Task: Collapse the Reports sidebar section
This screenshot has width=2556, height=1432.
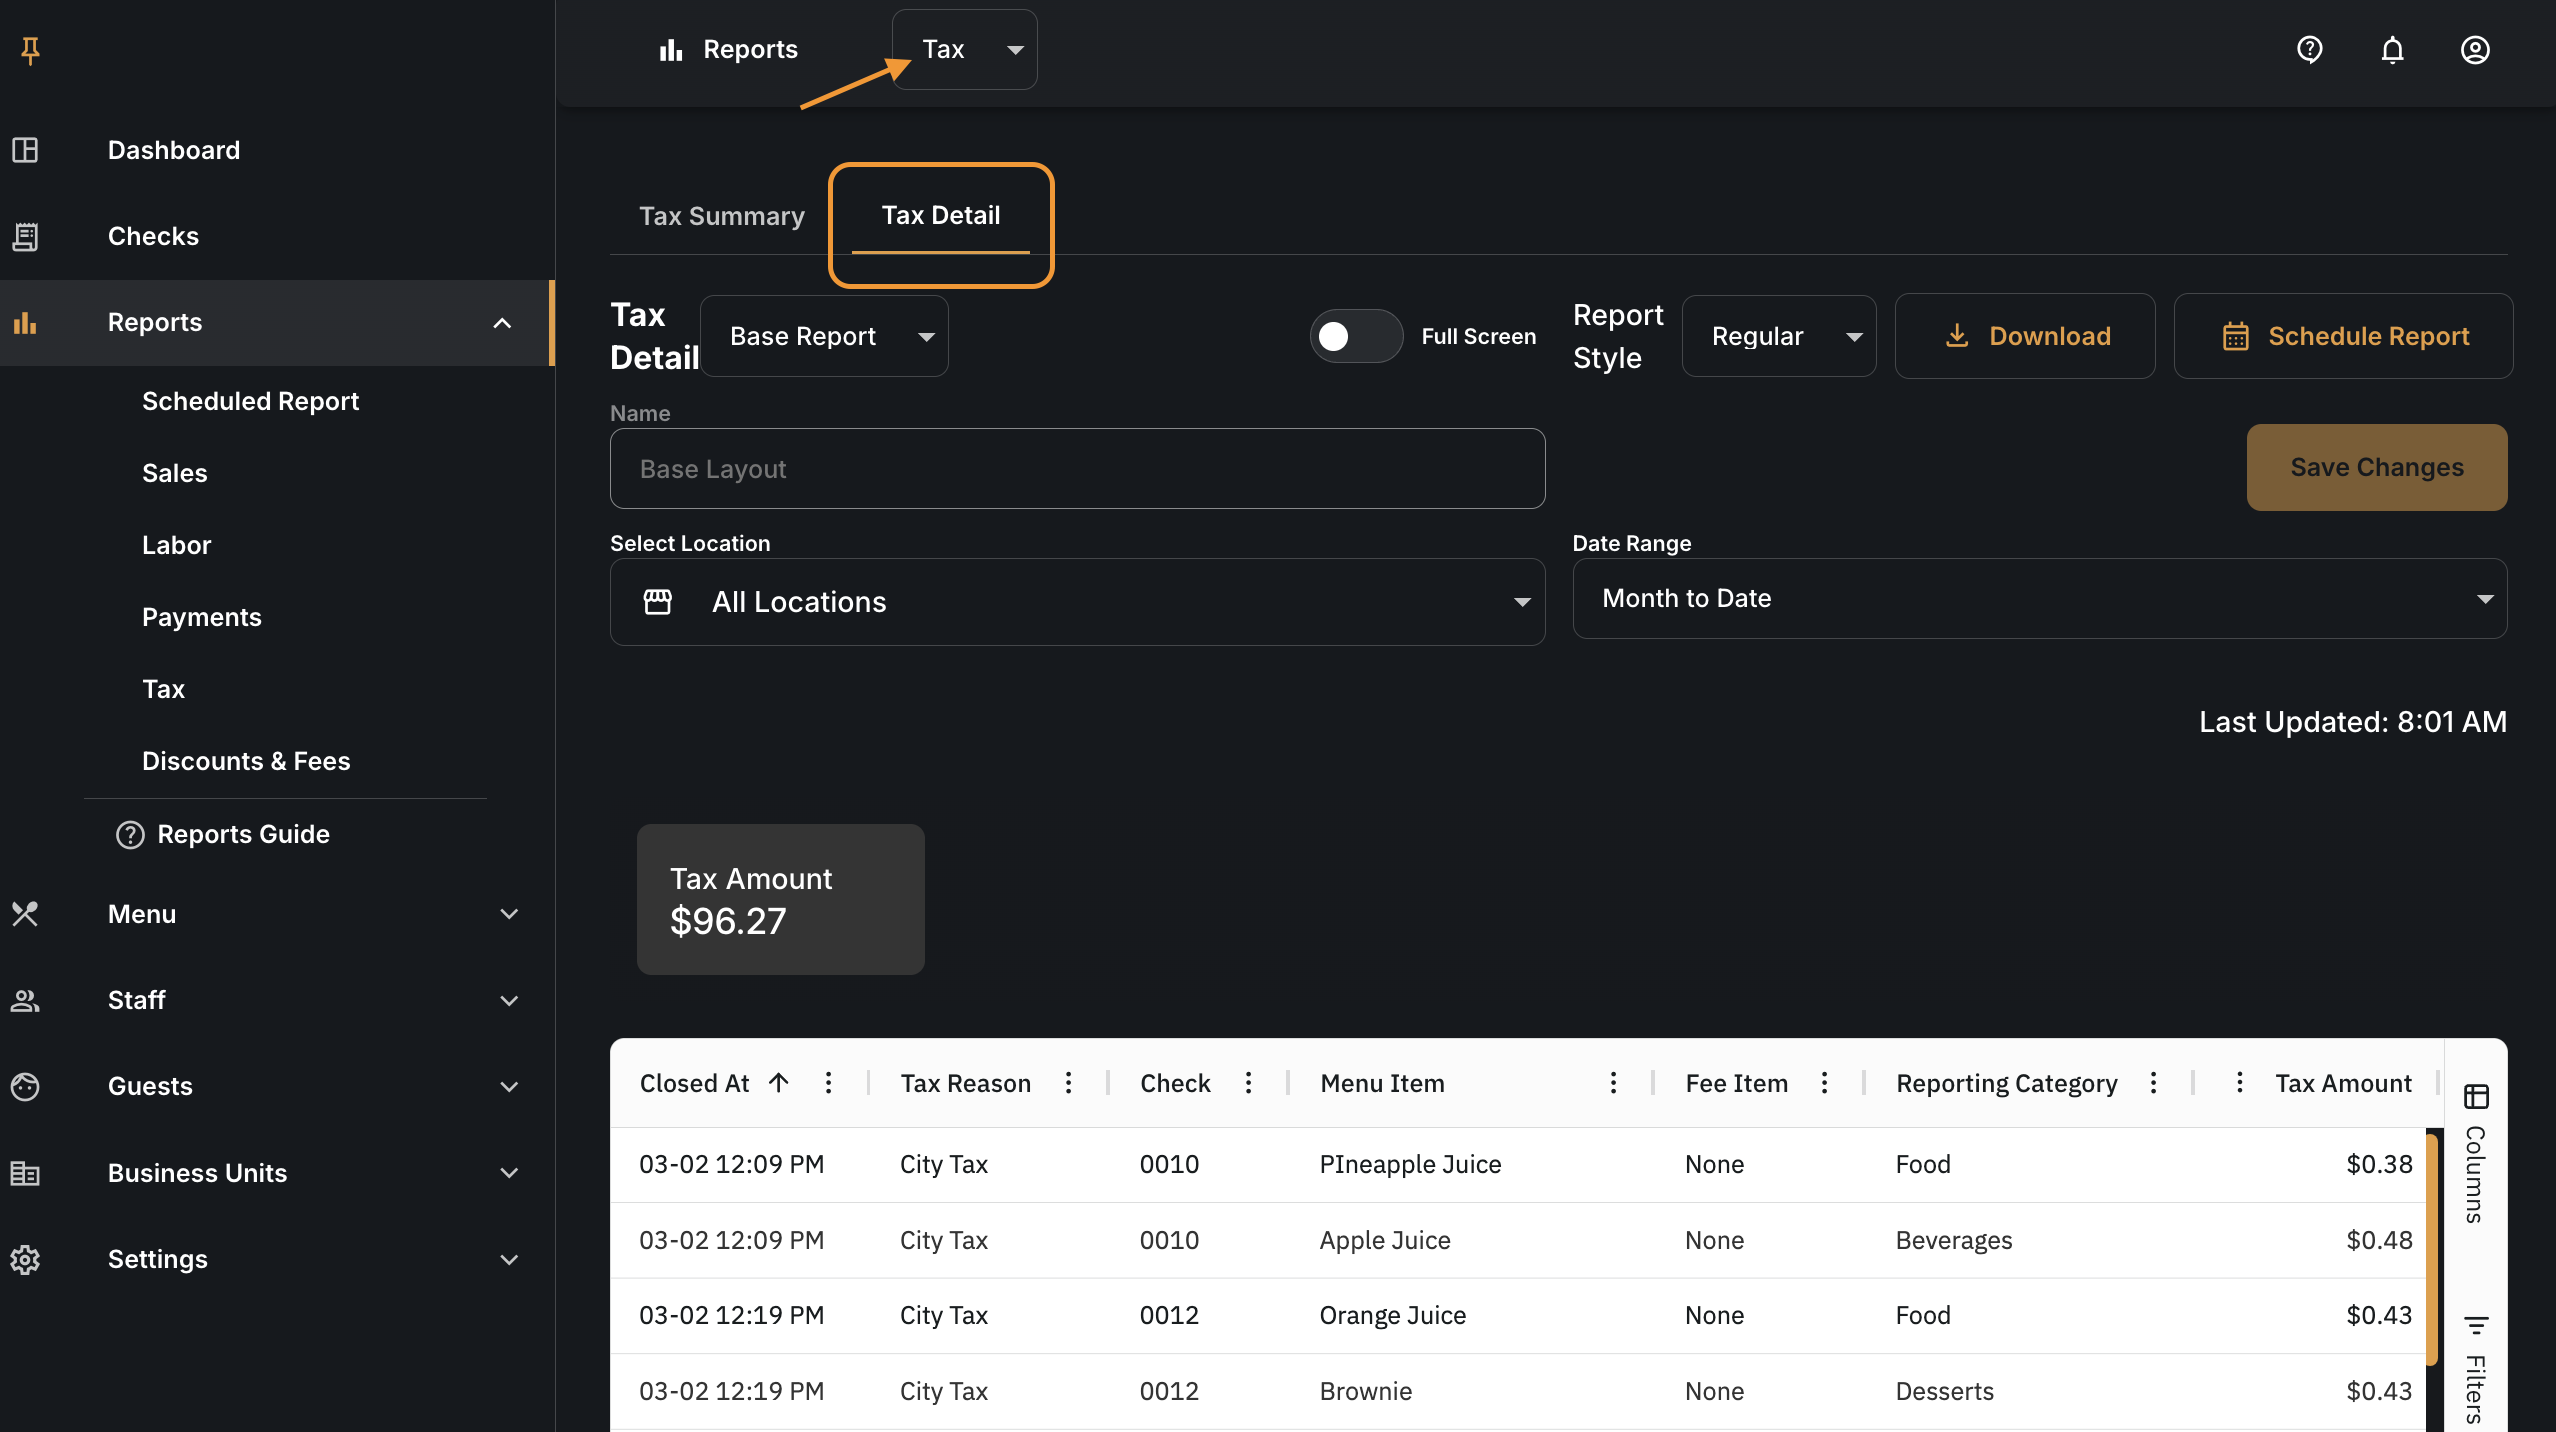Action: [502, 323]
